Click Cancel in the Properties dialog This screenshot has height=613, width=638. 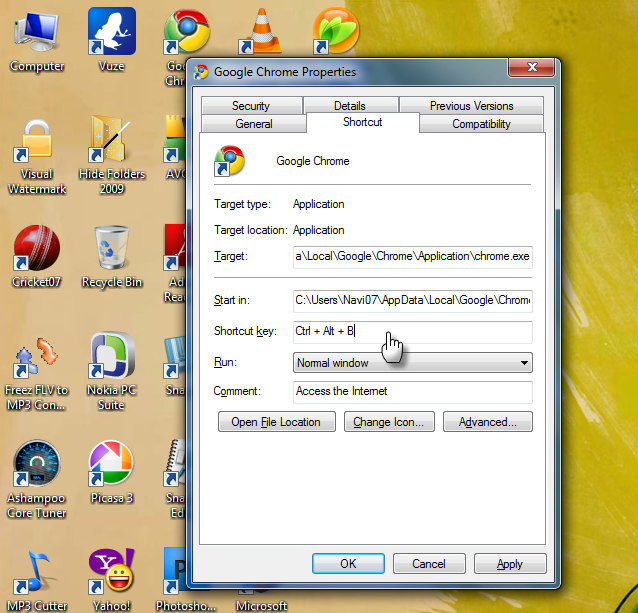(x=429, y=564)
